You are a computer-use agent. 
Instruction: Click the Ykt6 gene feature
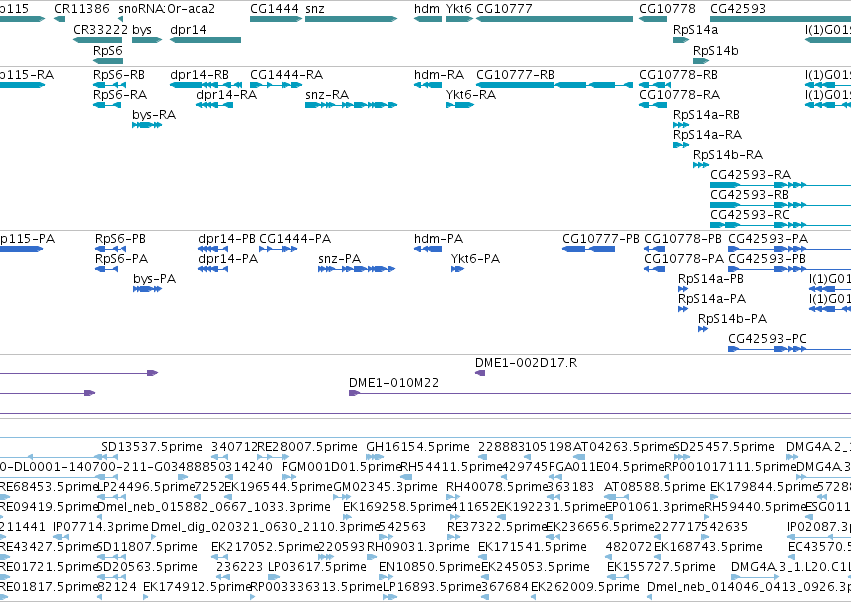click(x=459, y=19)
